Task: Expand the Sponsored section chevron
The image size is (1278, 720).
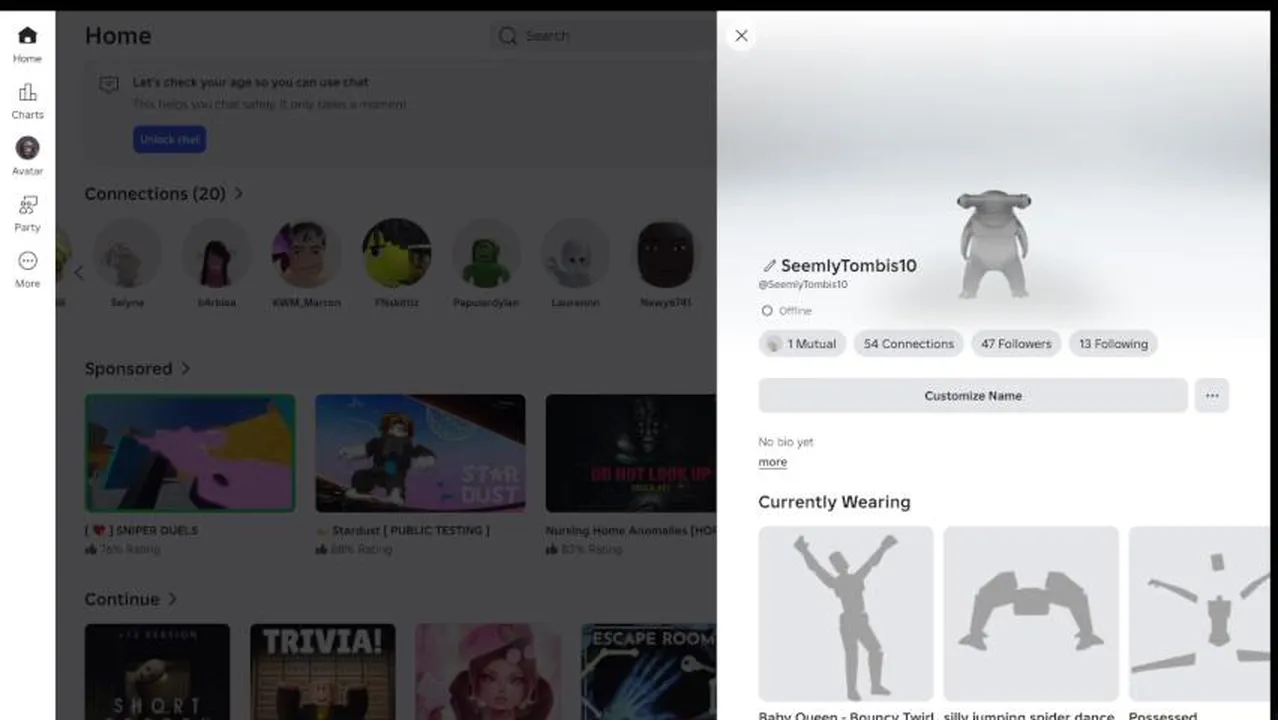Action: (186, 369)
